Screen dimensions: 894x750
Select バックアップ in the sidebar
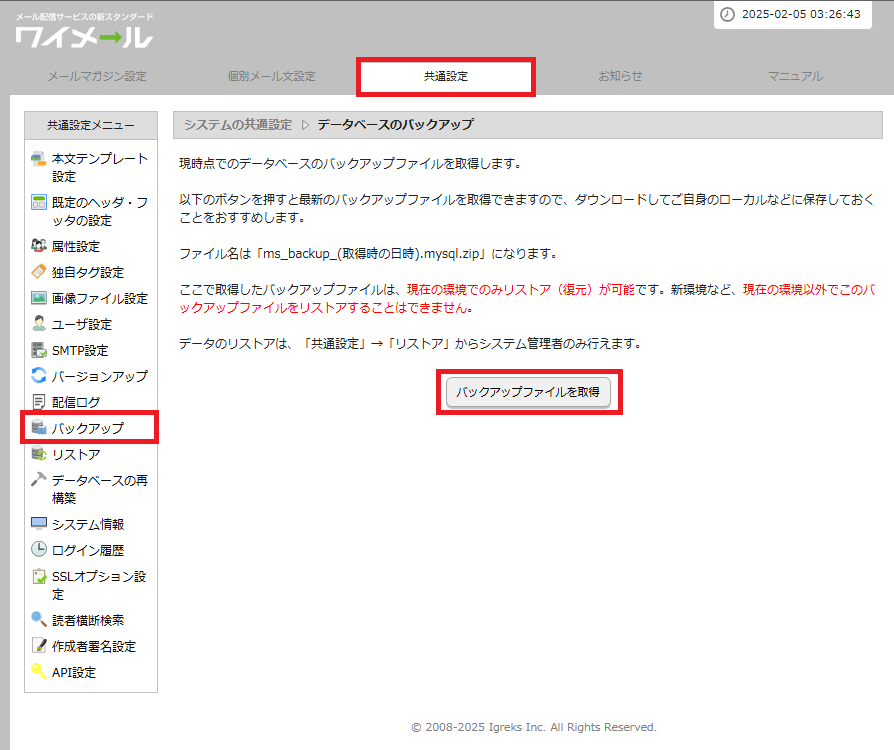pos(88,428)
